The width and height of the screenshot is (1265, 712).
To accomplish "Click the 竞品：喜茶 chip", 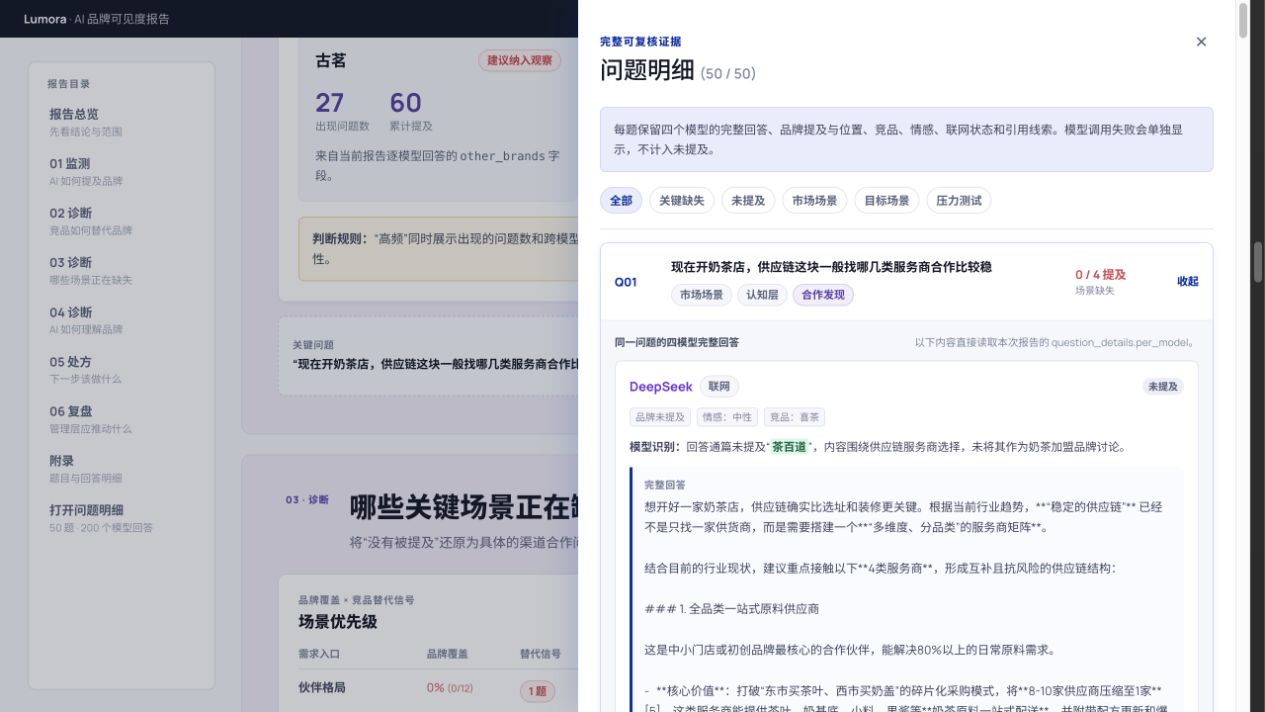I will (794, 417).
